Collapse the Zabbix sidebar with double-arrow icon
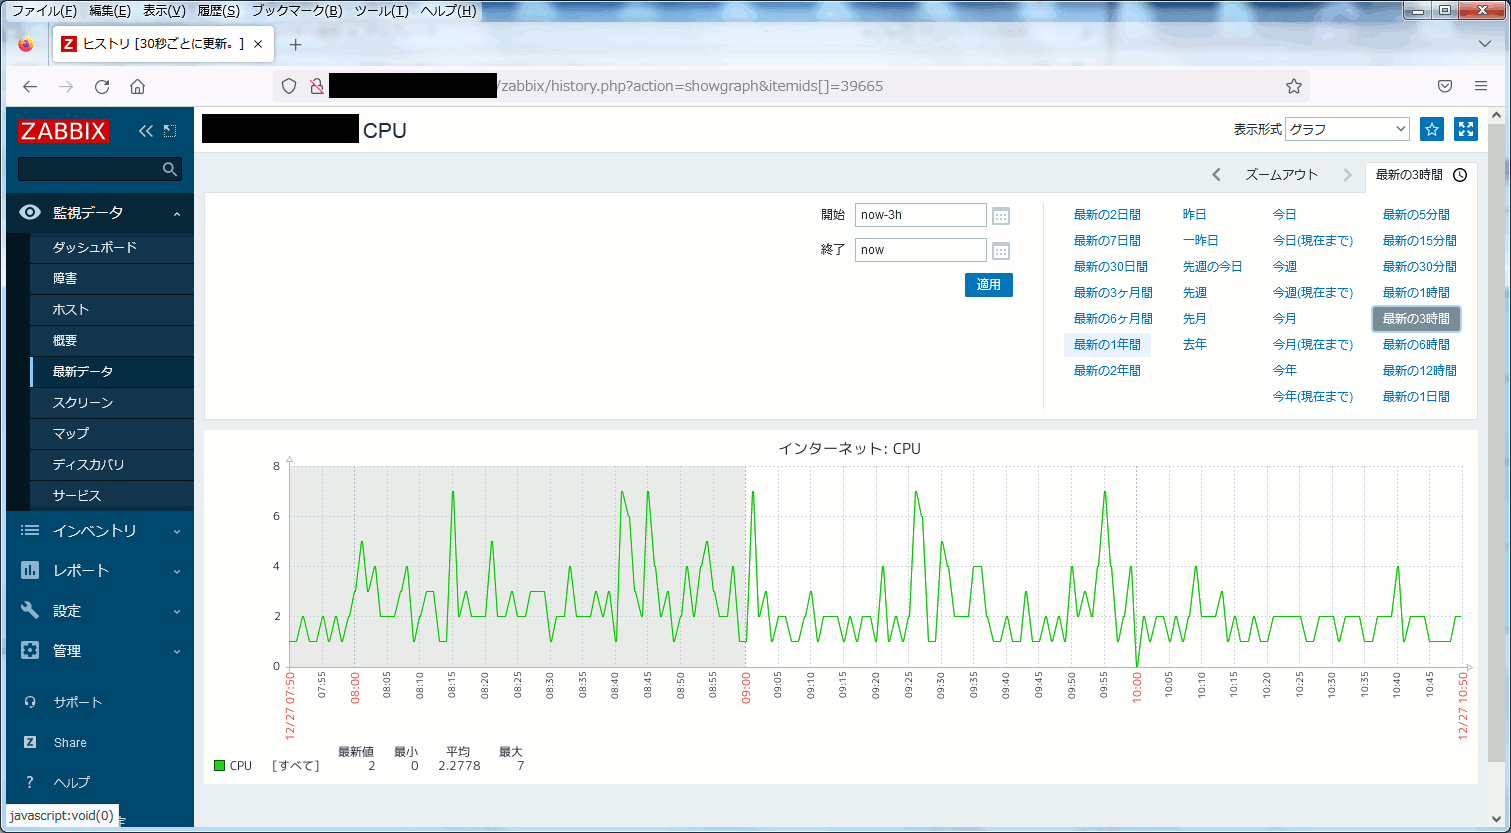 coord(146,131)
